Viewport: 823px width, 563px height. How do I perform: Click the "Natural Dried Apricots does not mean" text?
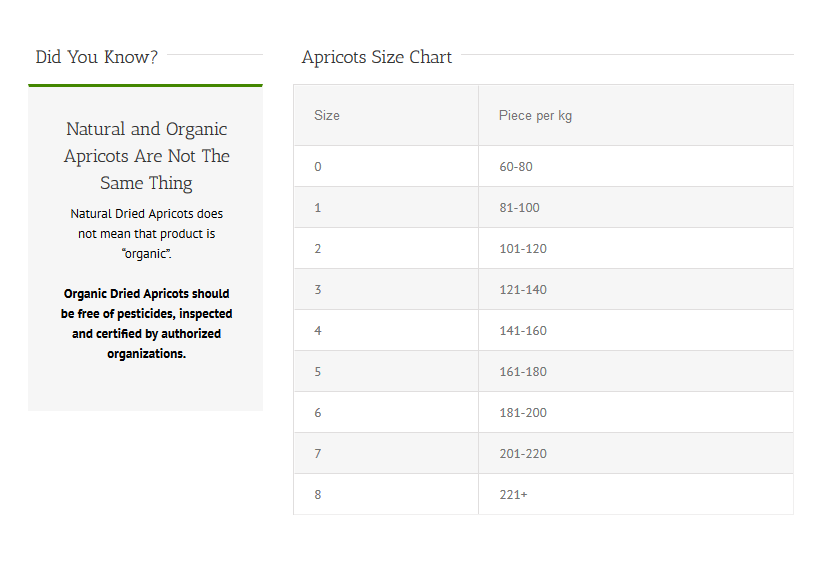point(146,233)
